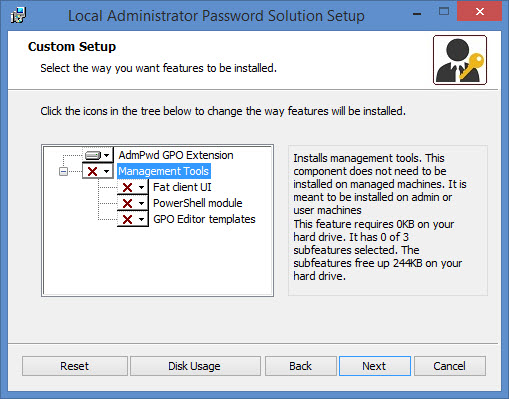Open AdmPwd GPO Extension install-state dropdown

click(97, 155)
